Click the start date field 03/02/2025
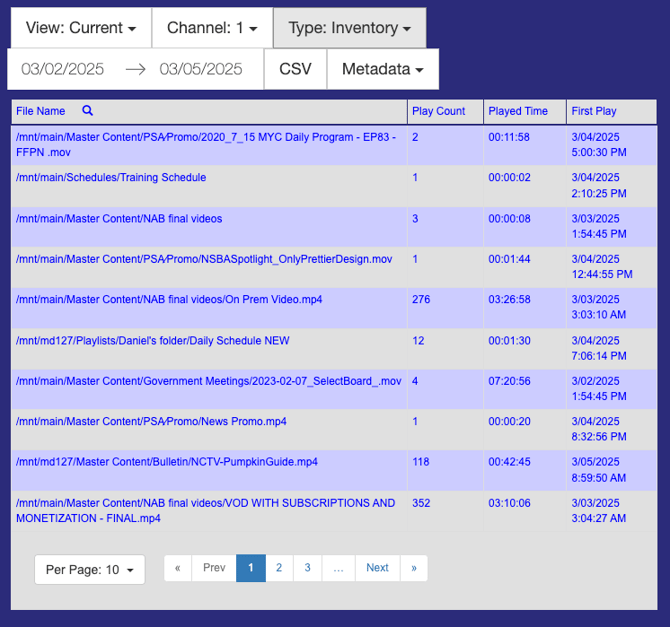Viewport: 670px width, 627px height. (63, 69)
